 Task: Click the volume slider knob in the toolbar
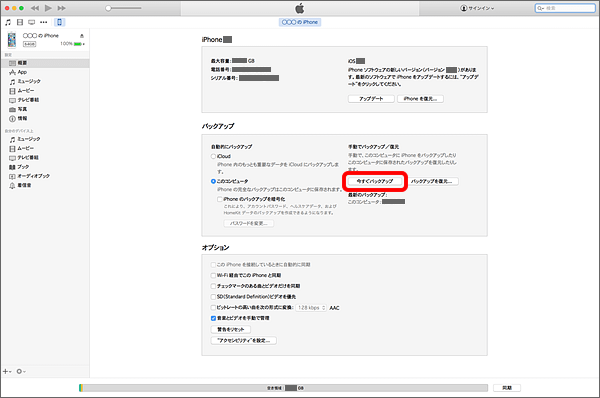[108, 8]
